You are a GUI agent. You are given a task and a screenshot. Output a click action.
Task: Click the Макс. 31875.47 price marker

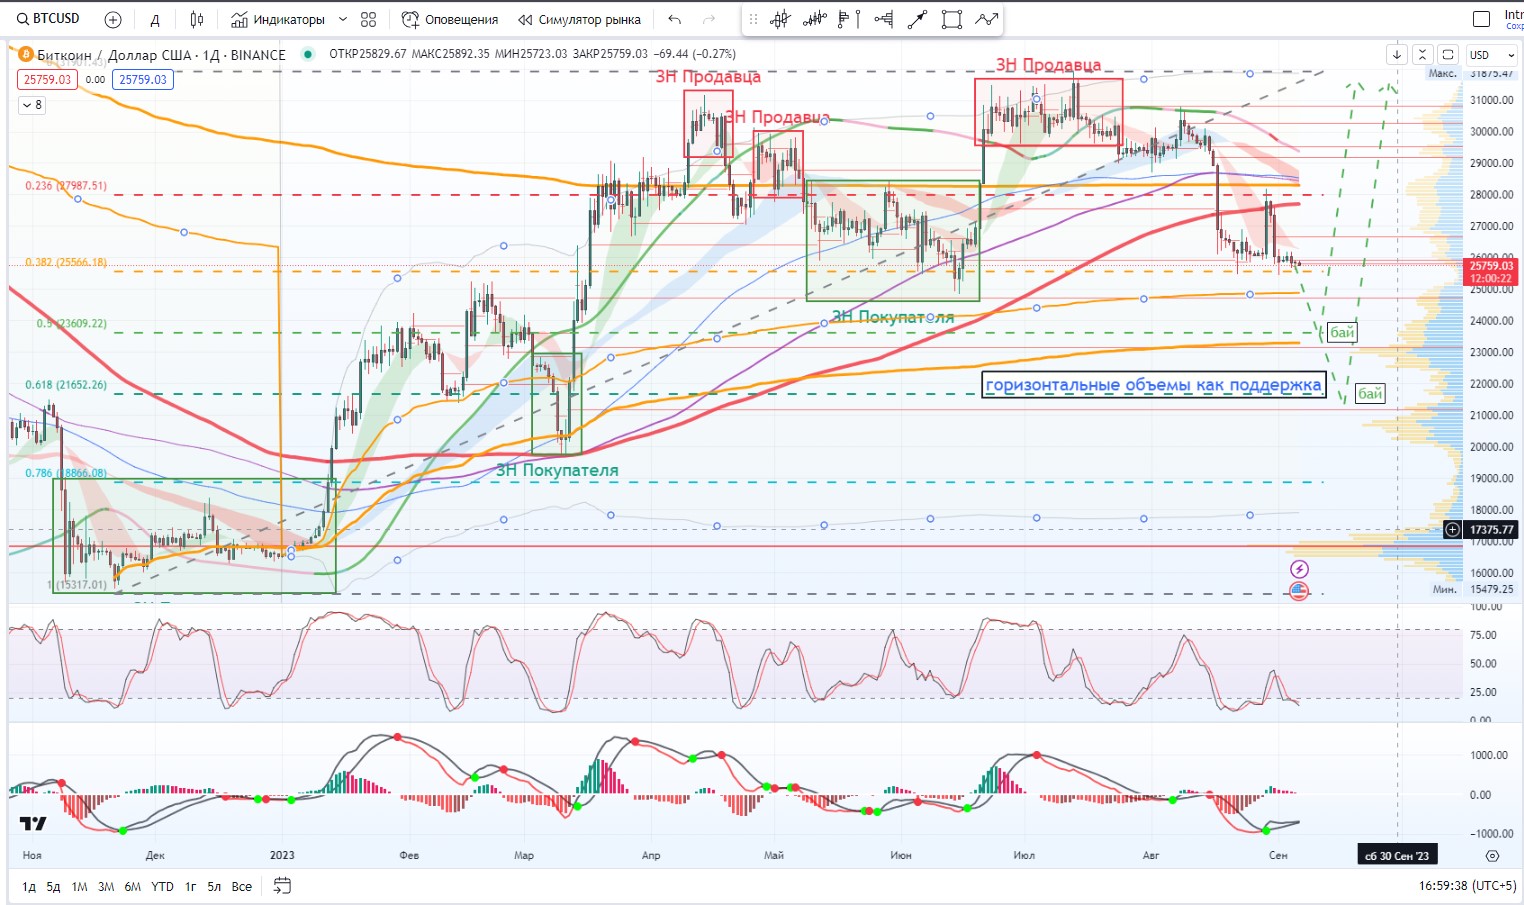pyautogui.click(x=1473, y=74)
